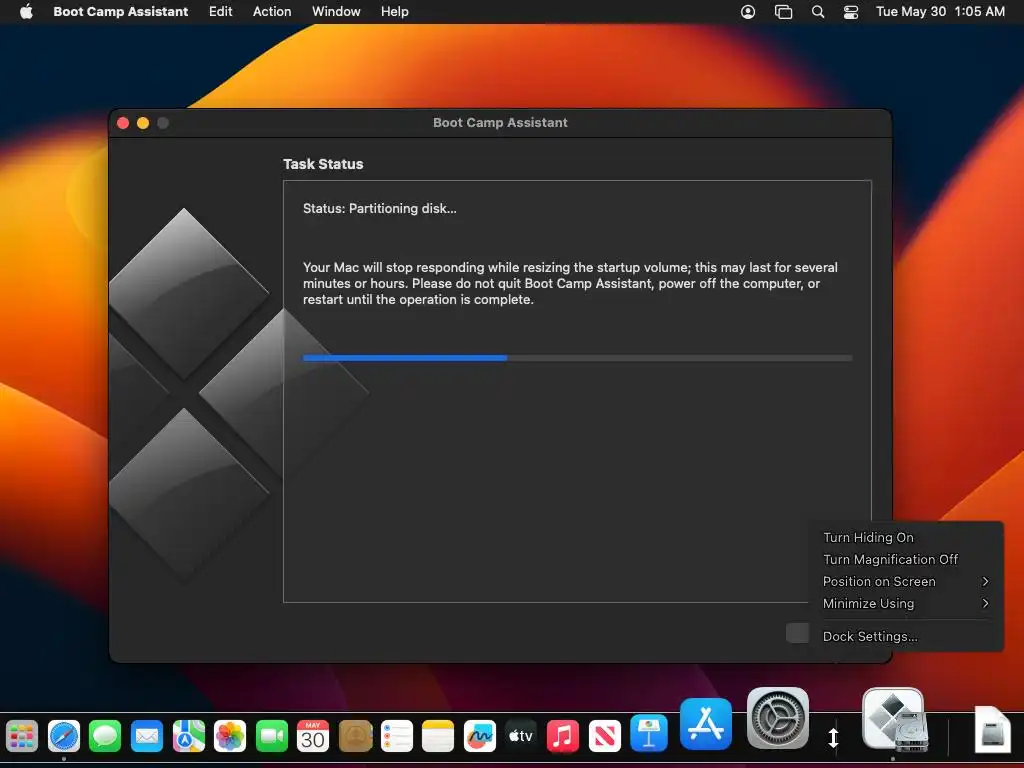Click the user account menu bar icon
Image resolution: width=1024 pixels, height=768 pixels.
tap(748, 12)
